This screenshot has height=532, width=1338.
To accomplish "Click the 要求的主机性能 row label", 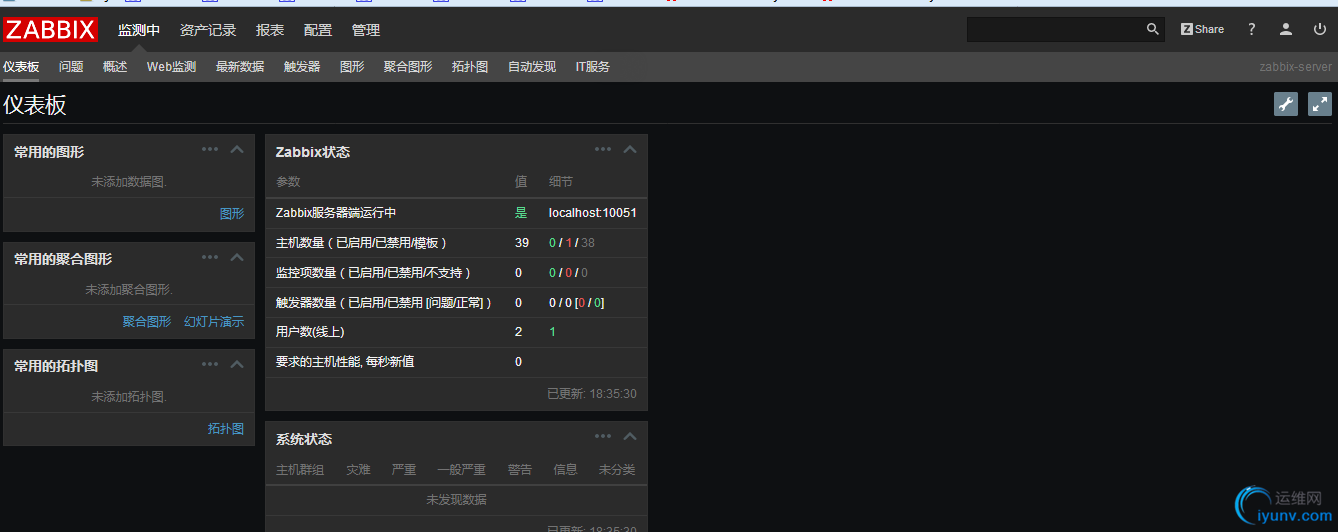I will pyautogui.click(x=345, y=362).
